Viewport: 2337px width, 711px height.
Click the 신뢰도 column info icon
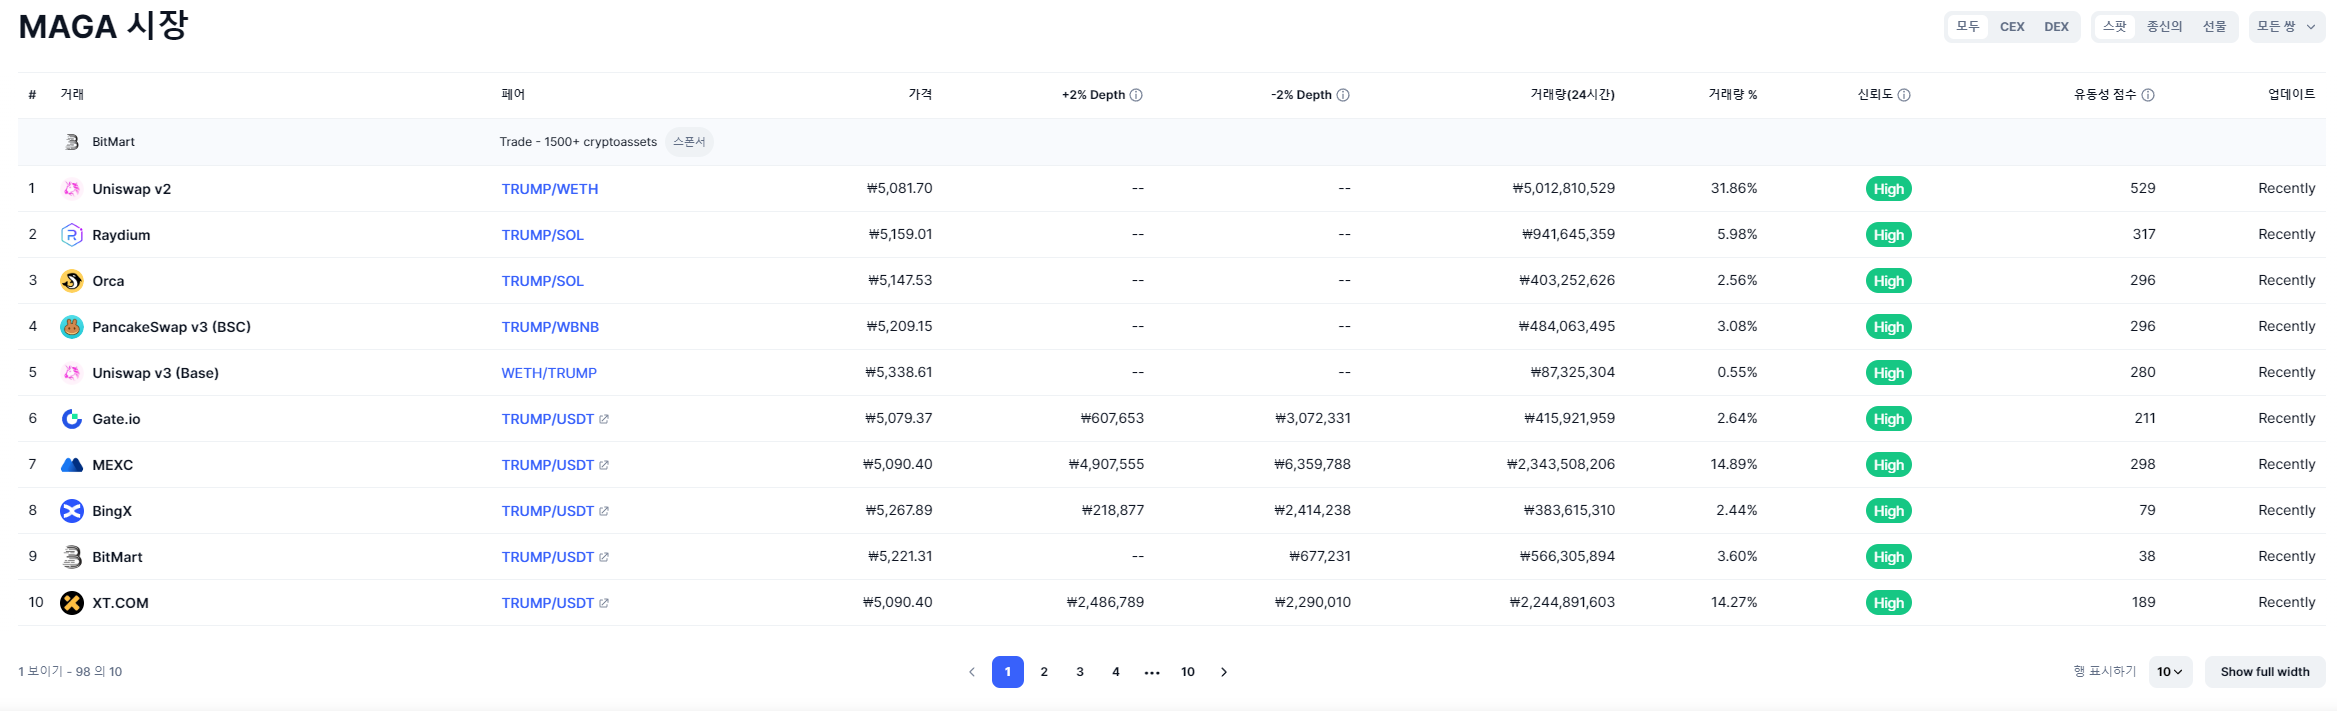click(x=1904, y=95)
